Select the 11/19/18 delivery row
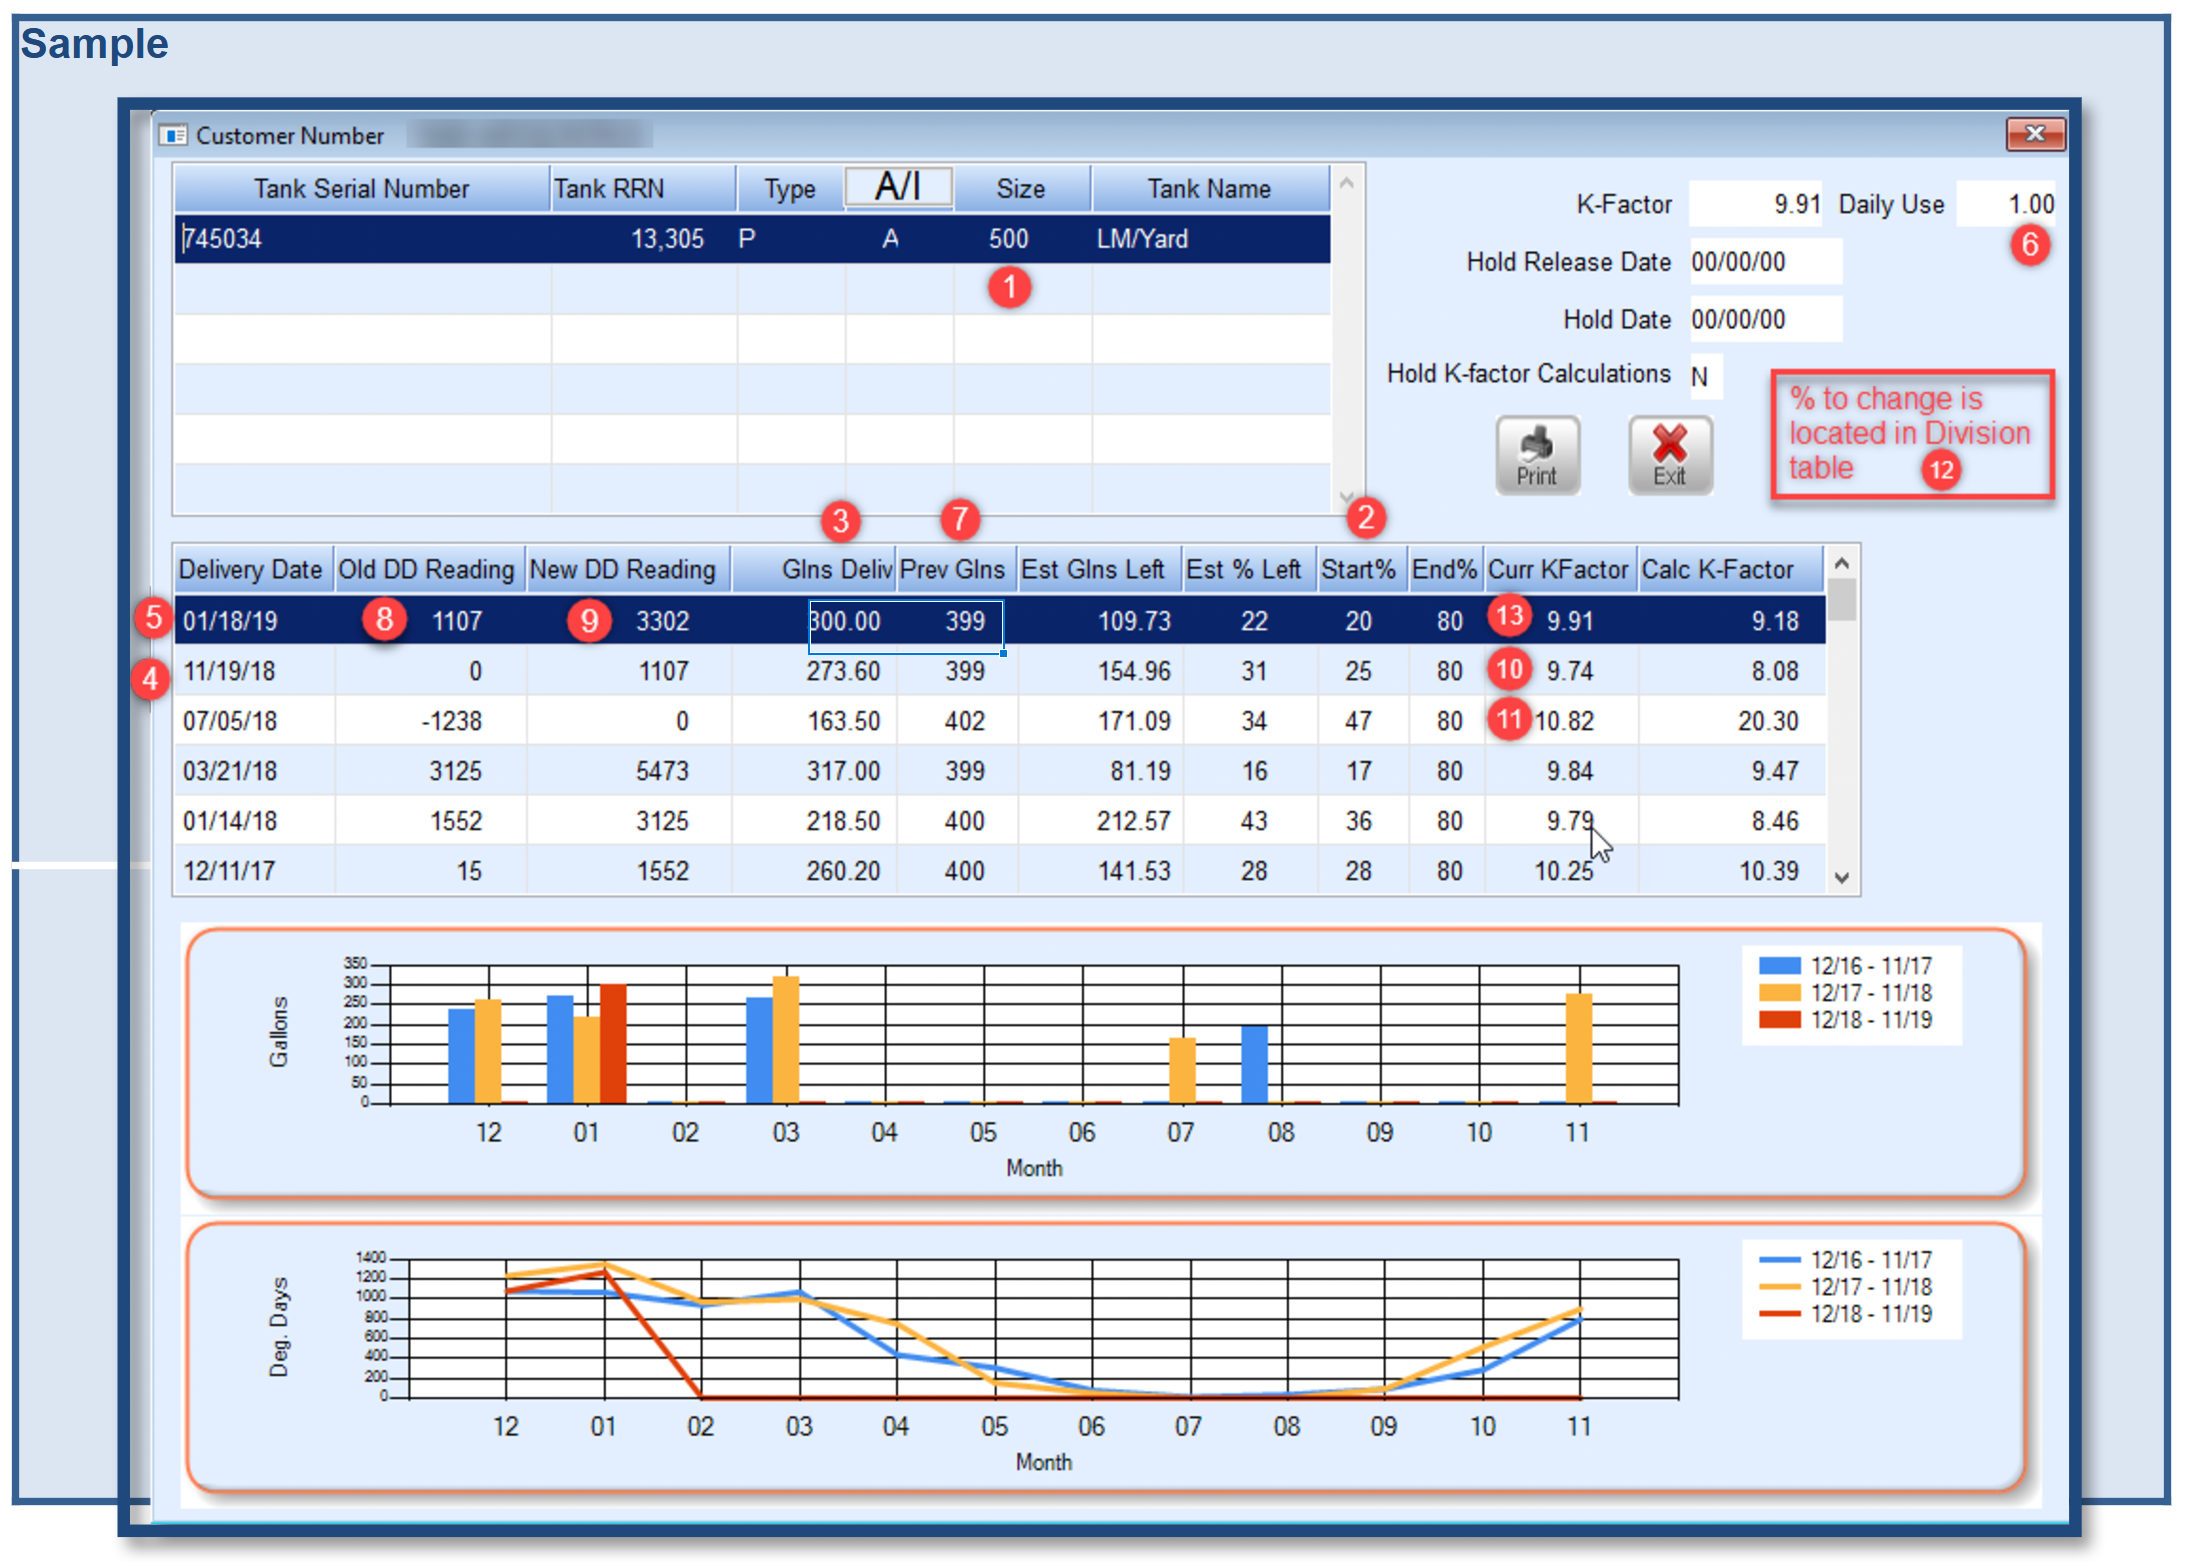This screenshot has width=2188, height=1568. tap(229, 671)
